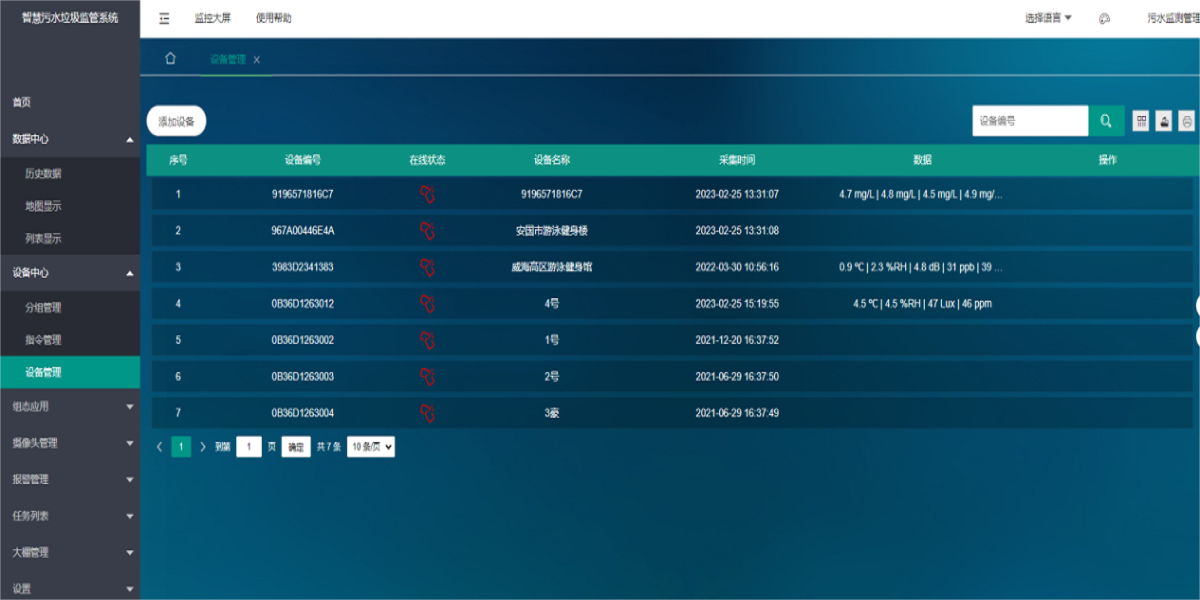The image size is (1200, 600).
Task: Click offline status icon for device 9196571816C7
Action: tap(427, 194)
